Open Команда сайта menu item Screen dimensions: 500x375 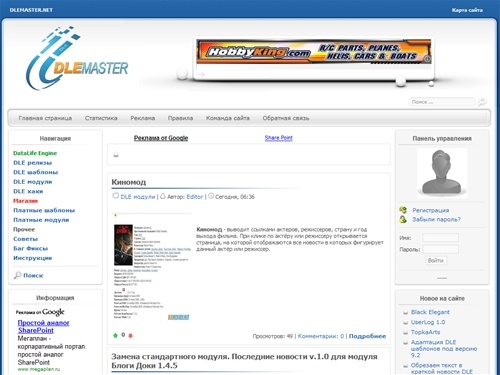click(228, 118)
